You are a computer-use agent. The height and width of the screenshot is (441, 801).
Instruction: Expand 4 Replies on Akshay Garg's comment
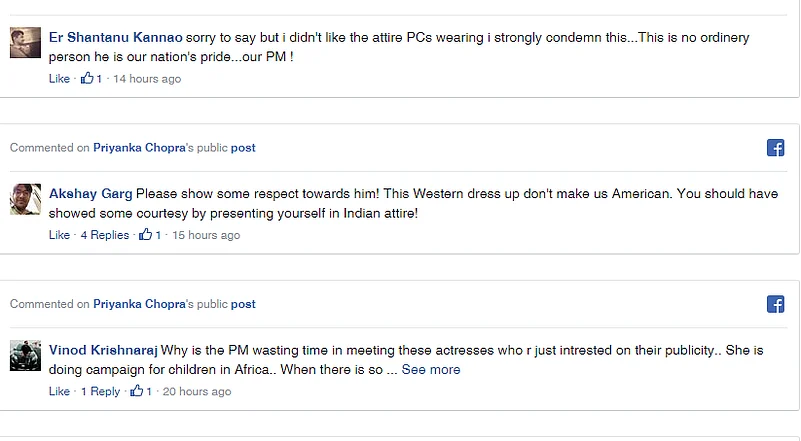click(x=105, y=235)
